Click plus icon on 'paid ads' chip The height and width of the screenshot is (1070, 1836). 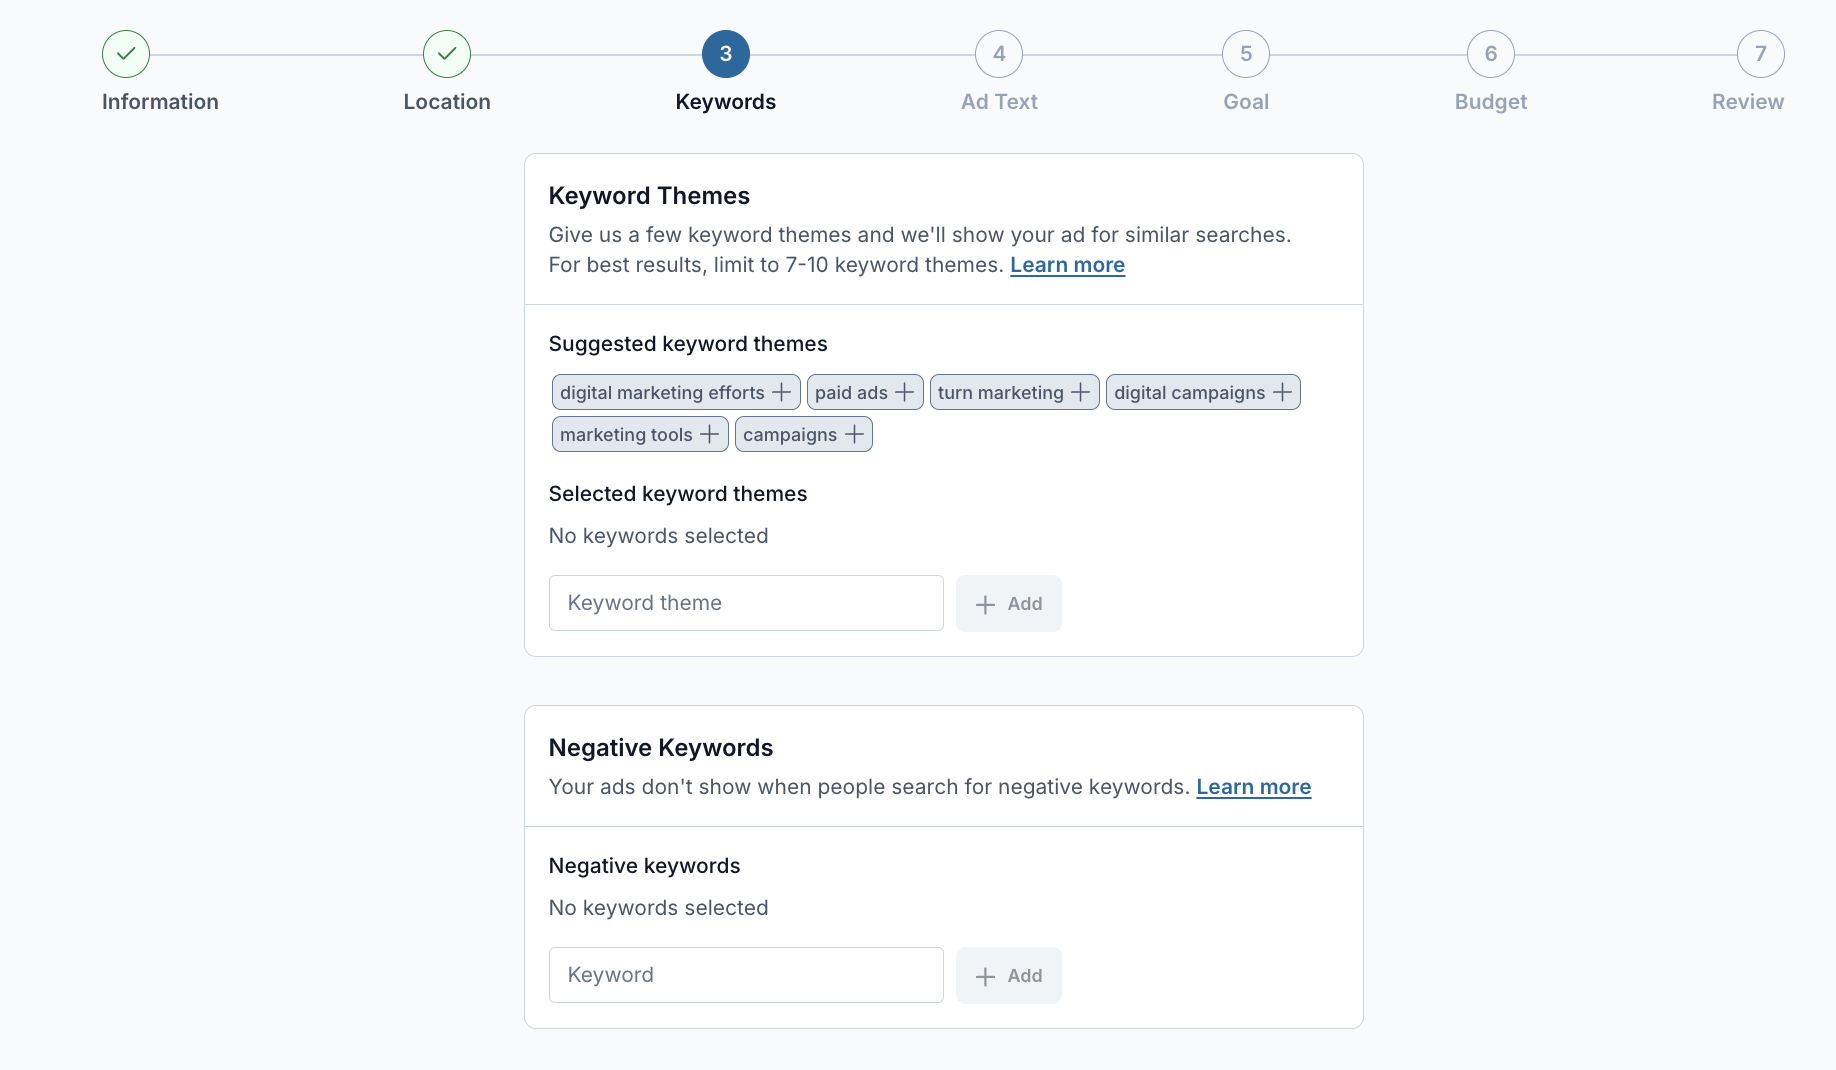(x=904, y=393)
